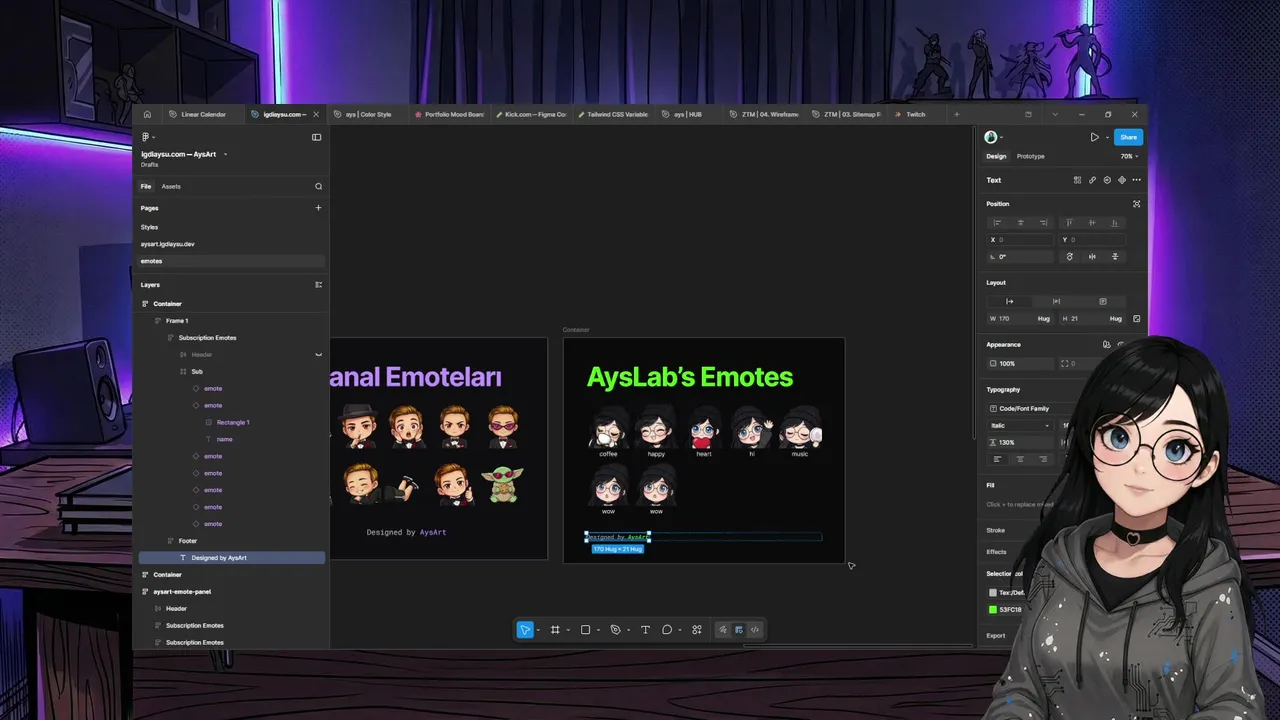1280x720 pixels.
Task: Click the Export section header
Action: [996, 635]
